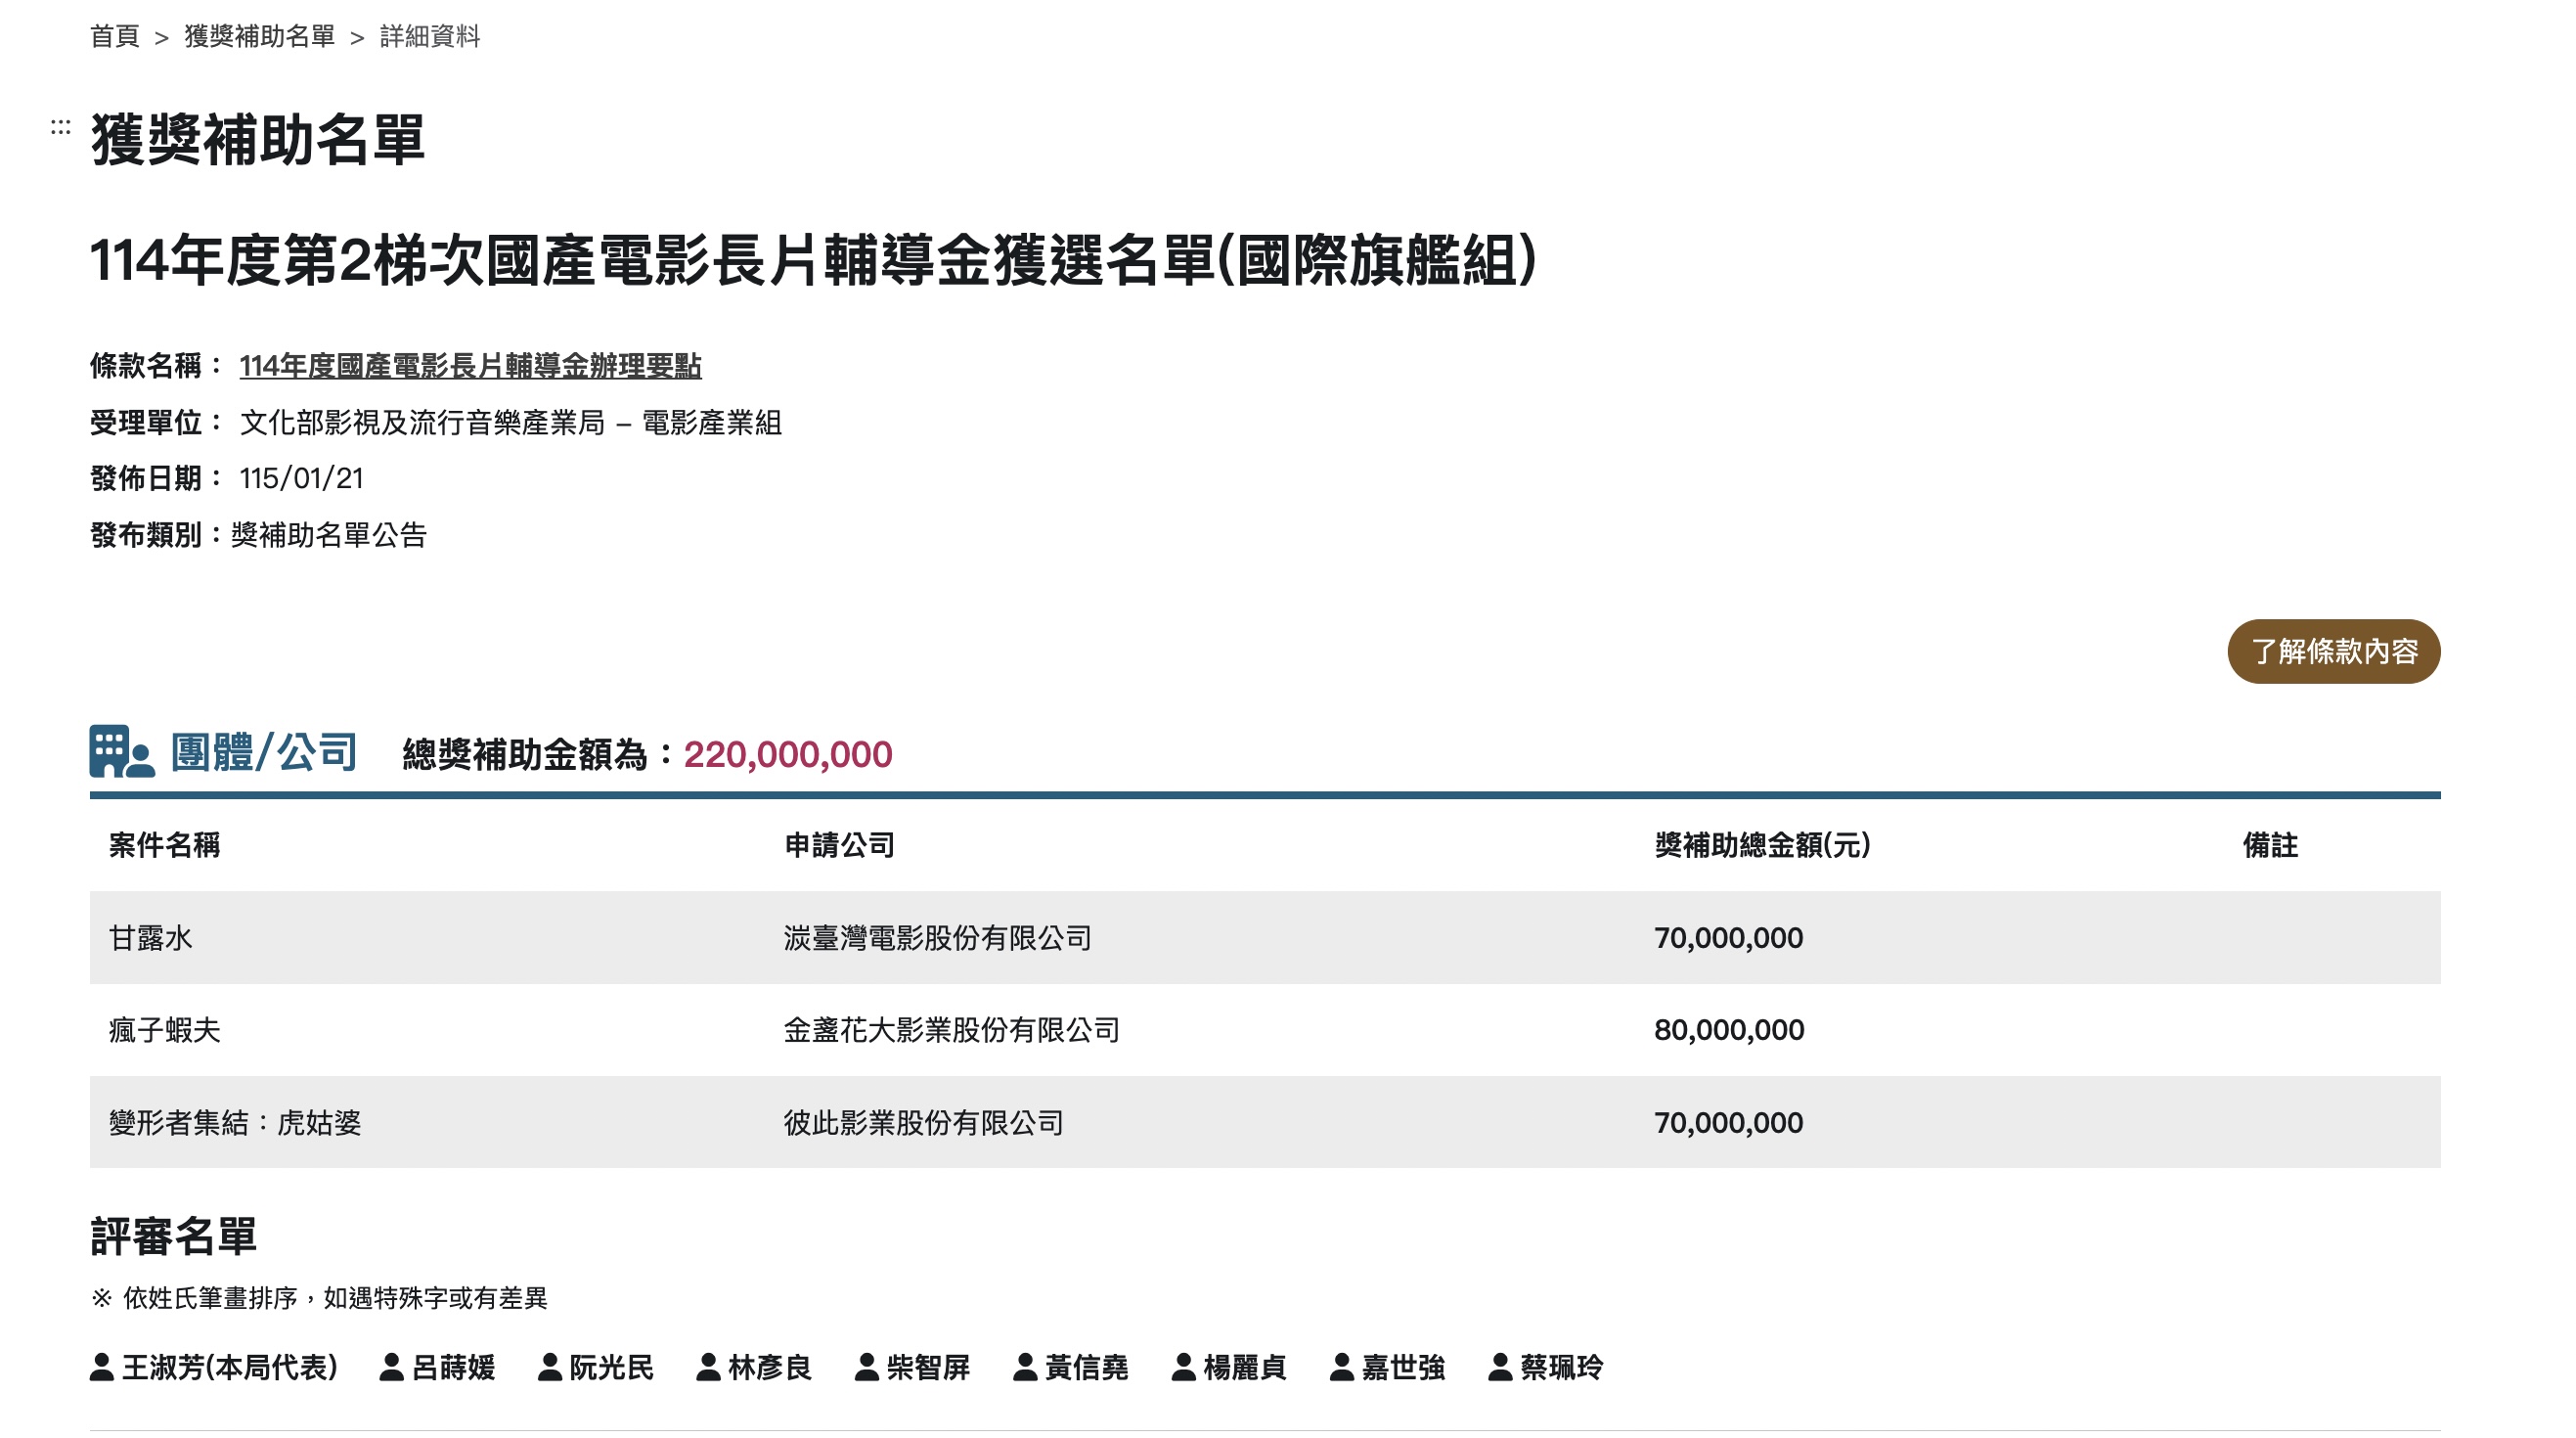Click the publish date 115/01/21

(x=301, y=479)
